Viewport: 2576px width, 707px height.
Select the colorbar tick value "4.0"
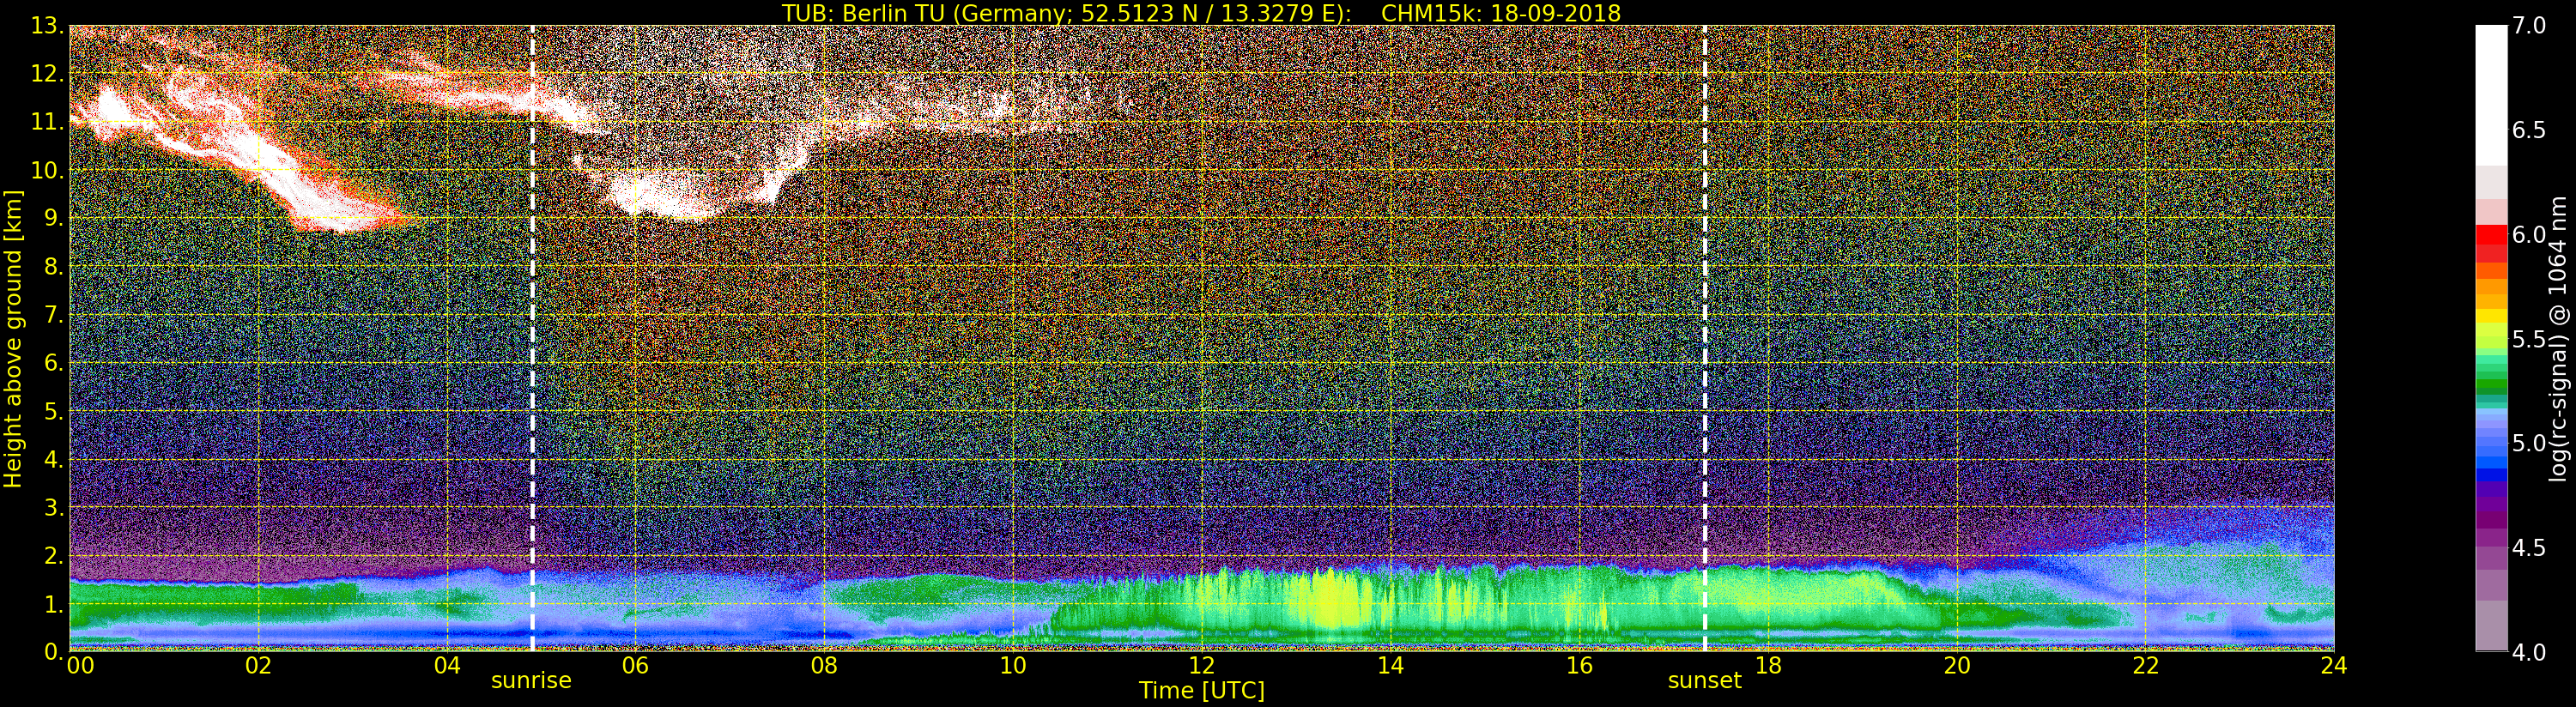[x=2528, y=652]
